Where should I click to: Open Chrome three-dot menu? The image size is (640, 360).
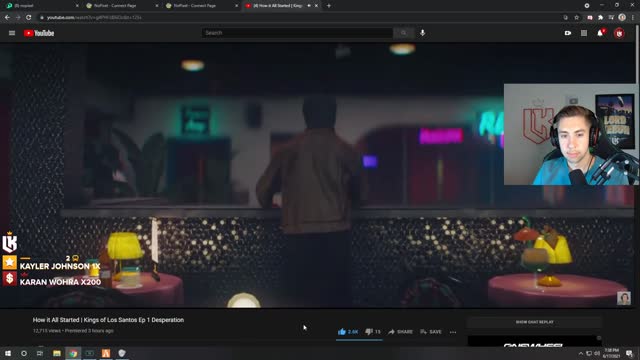pos(633,18)
